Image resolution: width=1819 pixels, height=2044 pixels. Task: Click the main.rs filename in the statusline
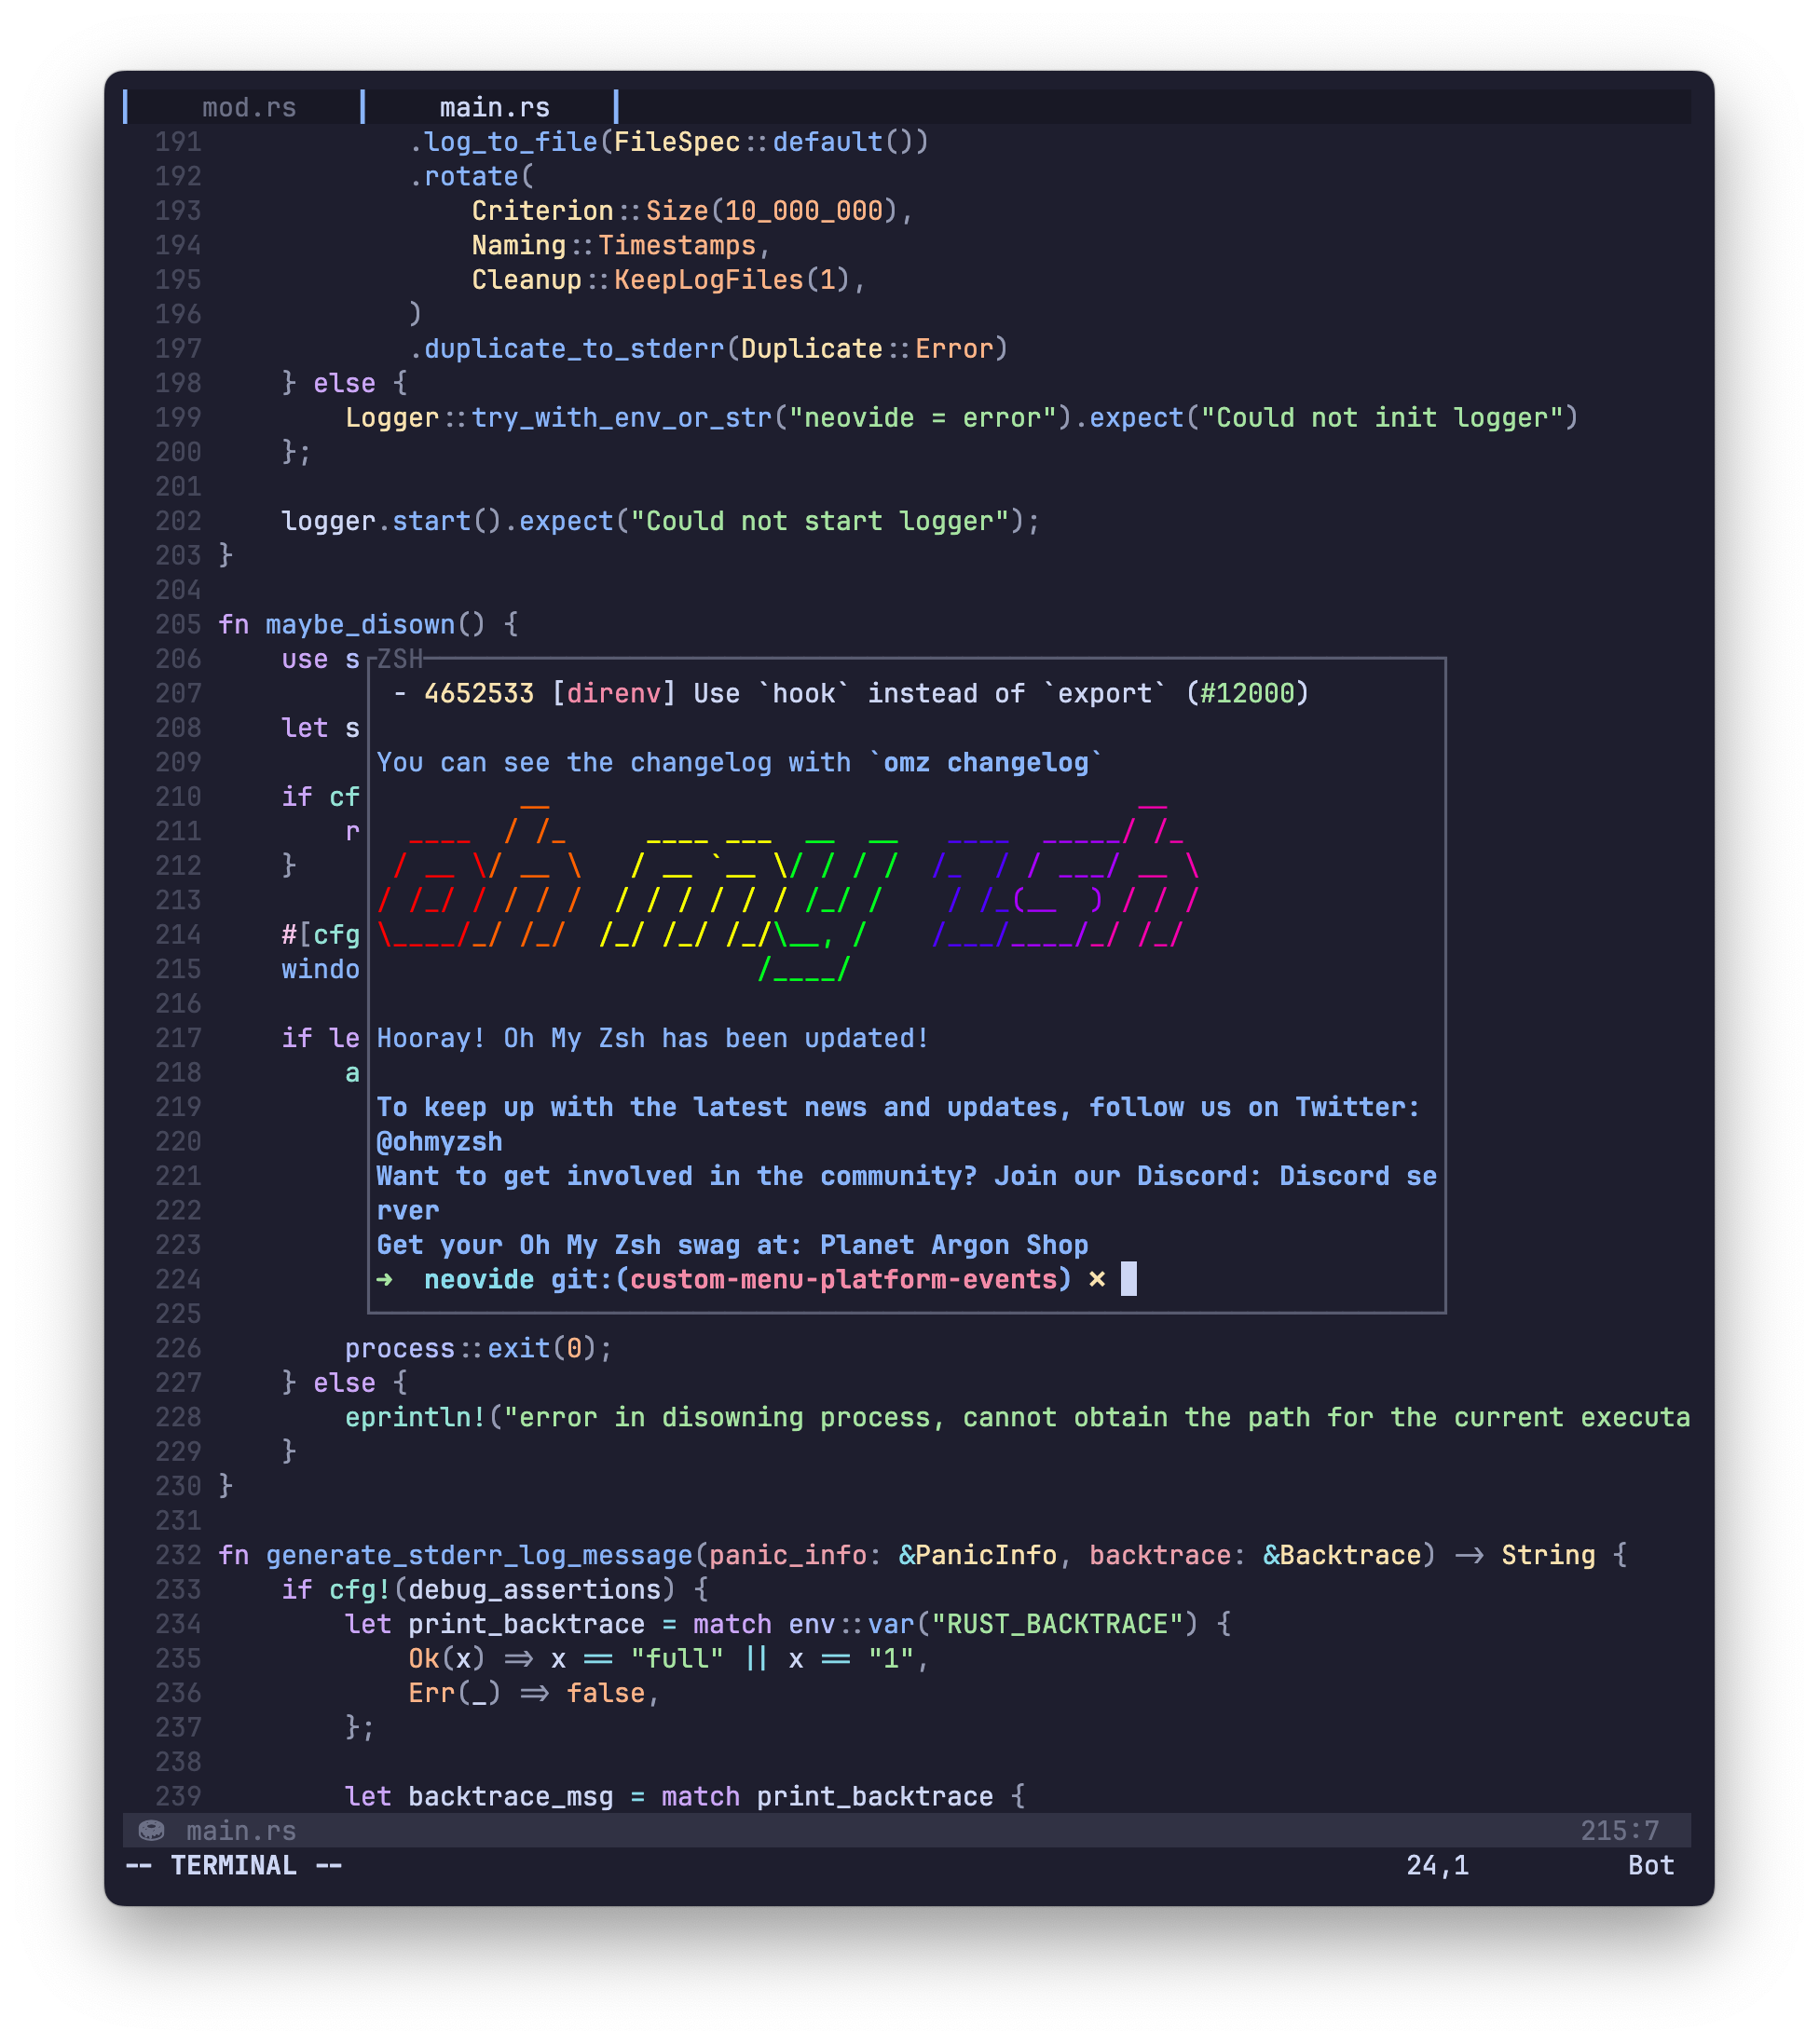241,1830
